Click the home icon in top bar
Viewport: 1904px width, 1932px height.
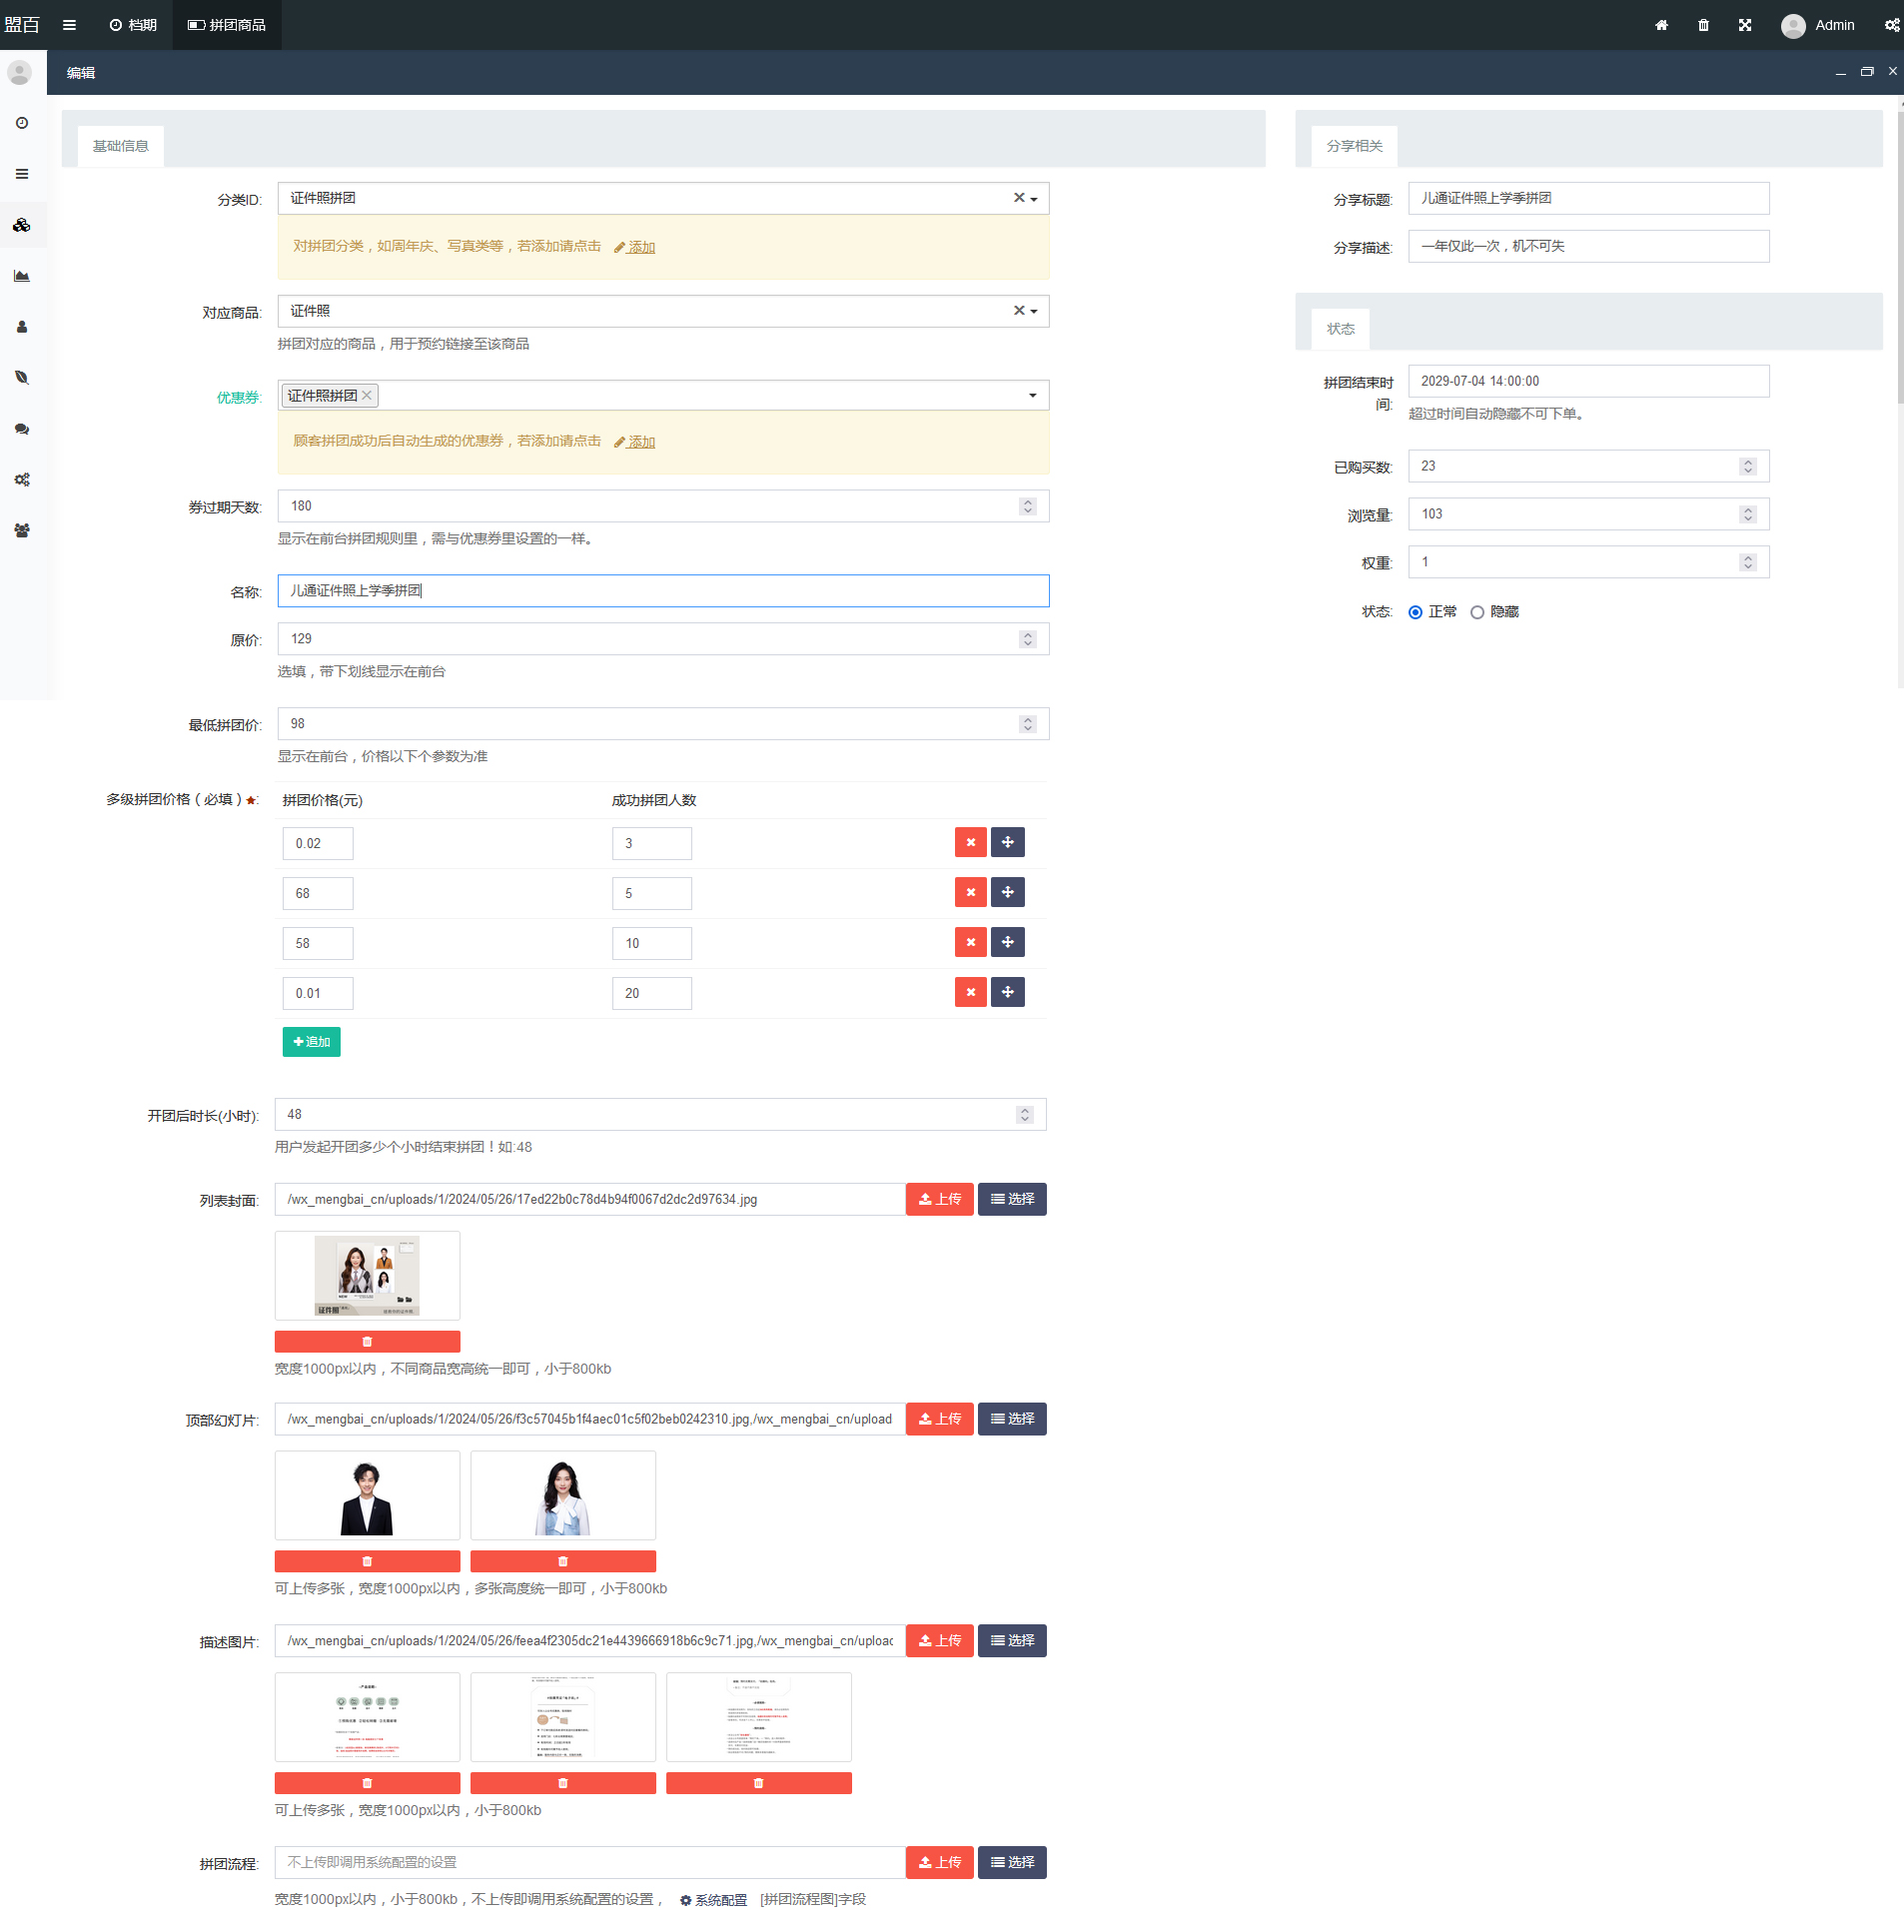(1661, 25)
